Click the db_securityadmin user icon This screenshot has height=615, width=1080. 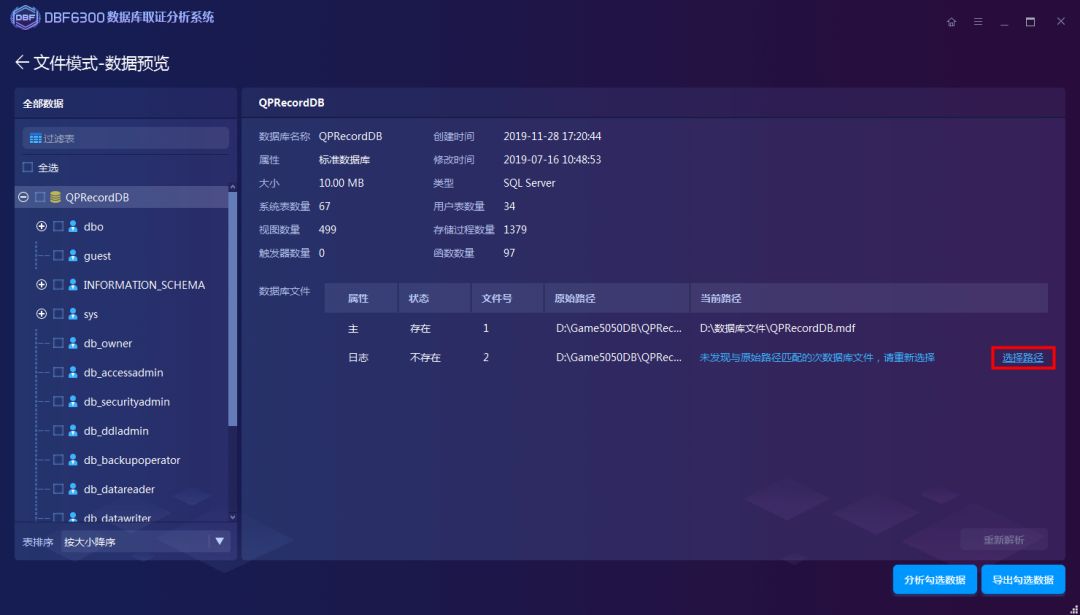click(73, 402)
